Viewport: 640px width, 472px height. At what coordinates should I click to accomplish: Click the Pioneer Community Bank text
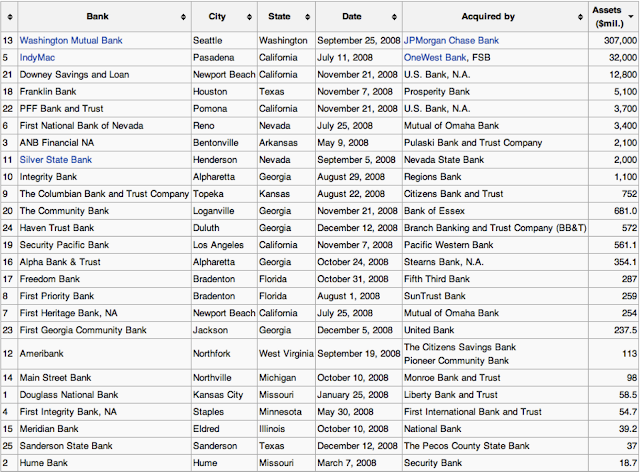click(456, 361)
